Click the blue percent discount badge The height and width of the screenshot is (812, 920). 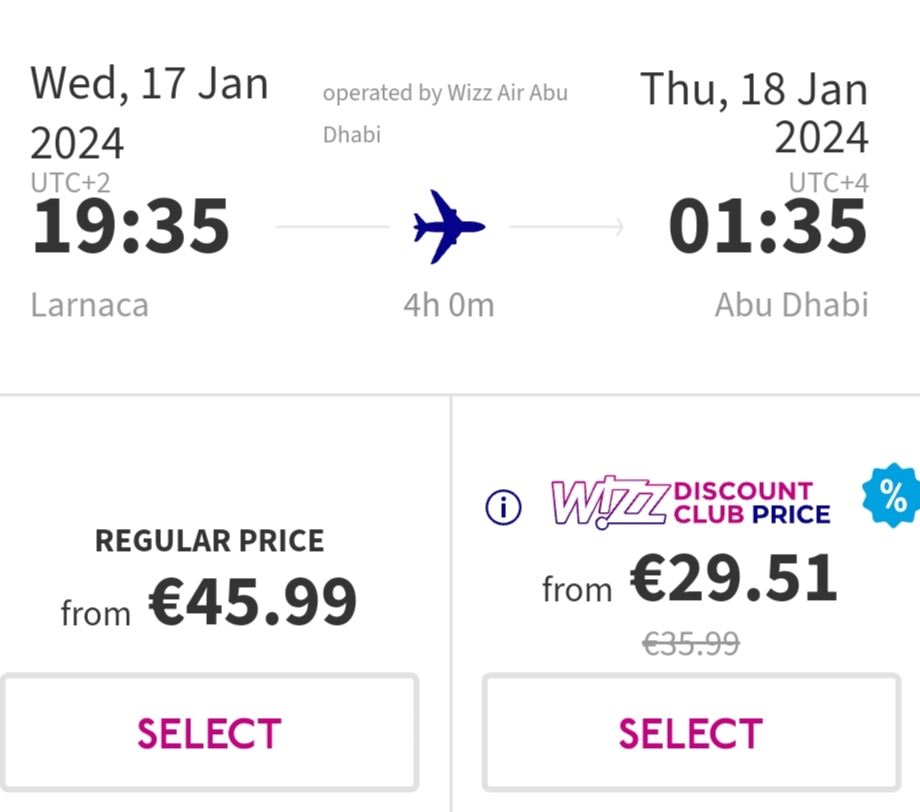coord(891,495)
